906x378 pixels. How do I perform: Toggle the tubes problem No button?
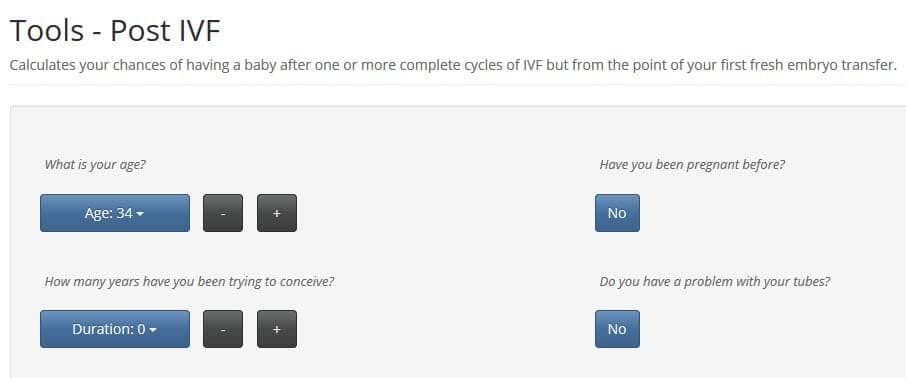[617, 329]
